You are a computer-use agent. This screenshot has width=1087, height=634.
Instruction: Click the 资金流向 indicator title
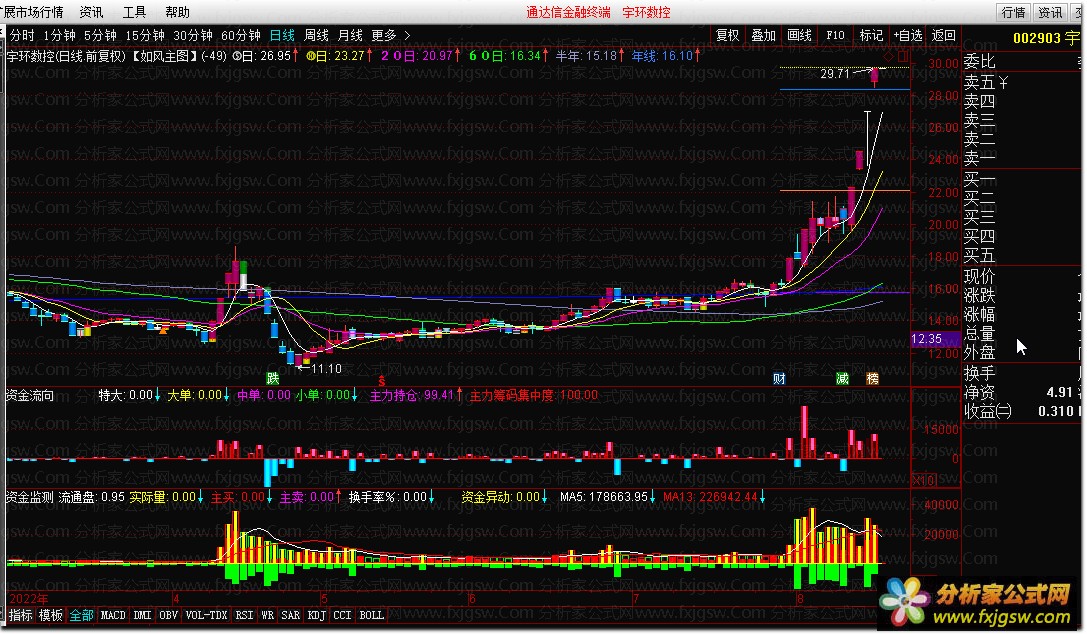click(x=30, y=396)
